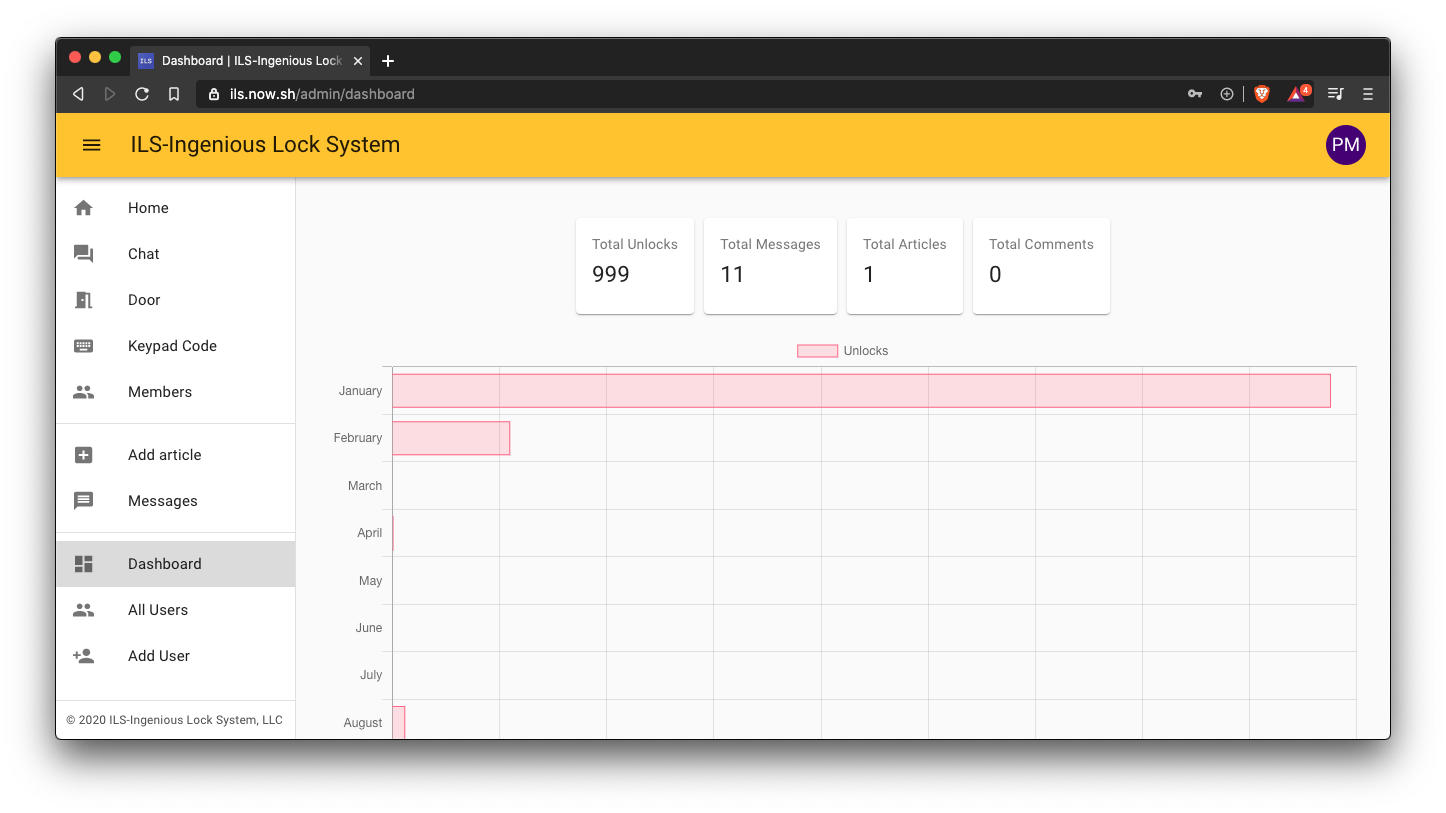1446x813 pixels.
Task: Open the password key manager dropdown
Action: (1194, 93)
